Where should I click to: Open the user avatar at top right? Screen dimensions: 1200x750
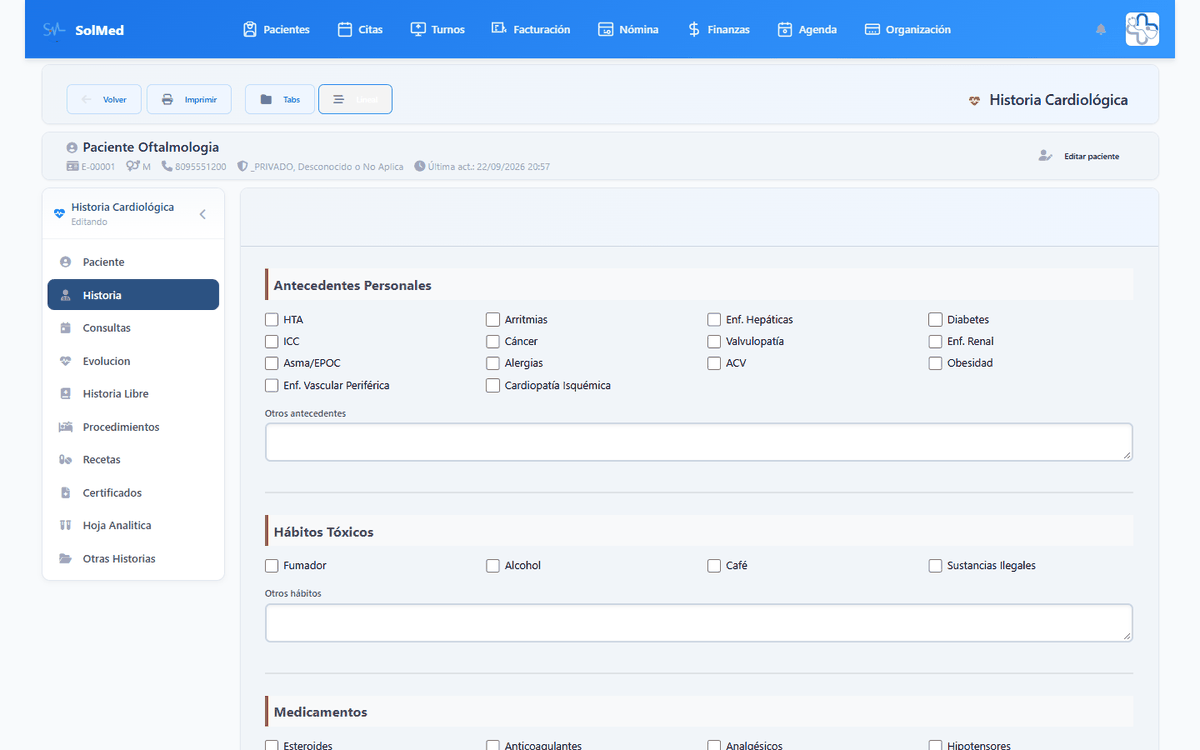[x=1142, y=30]
